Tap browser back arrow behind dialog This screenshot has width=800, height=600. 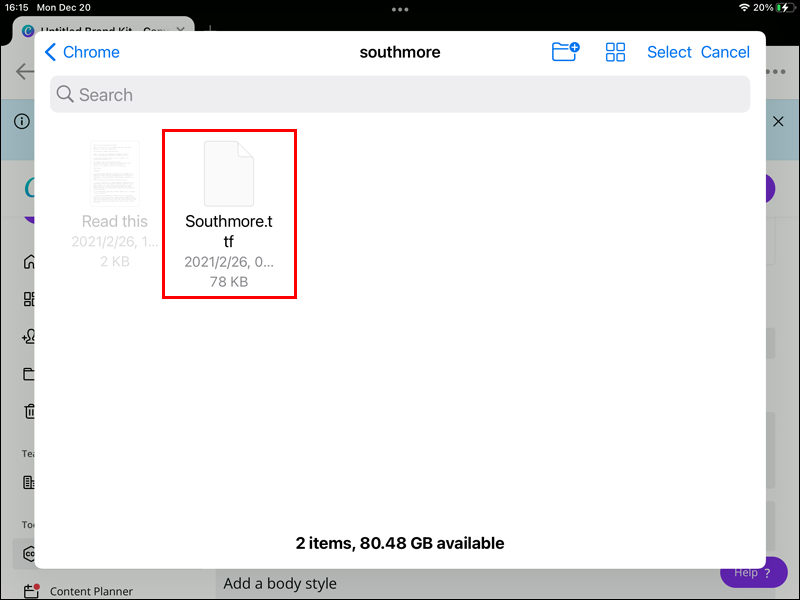point(24,71)
